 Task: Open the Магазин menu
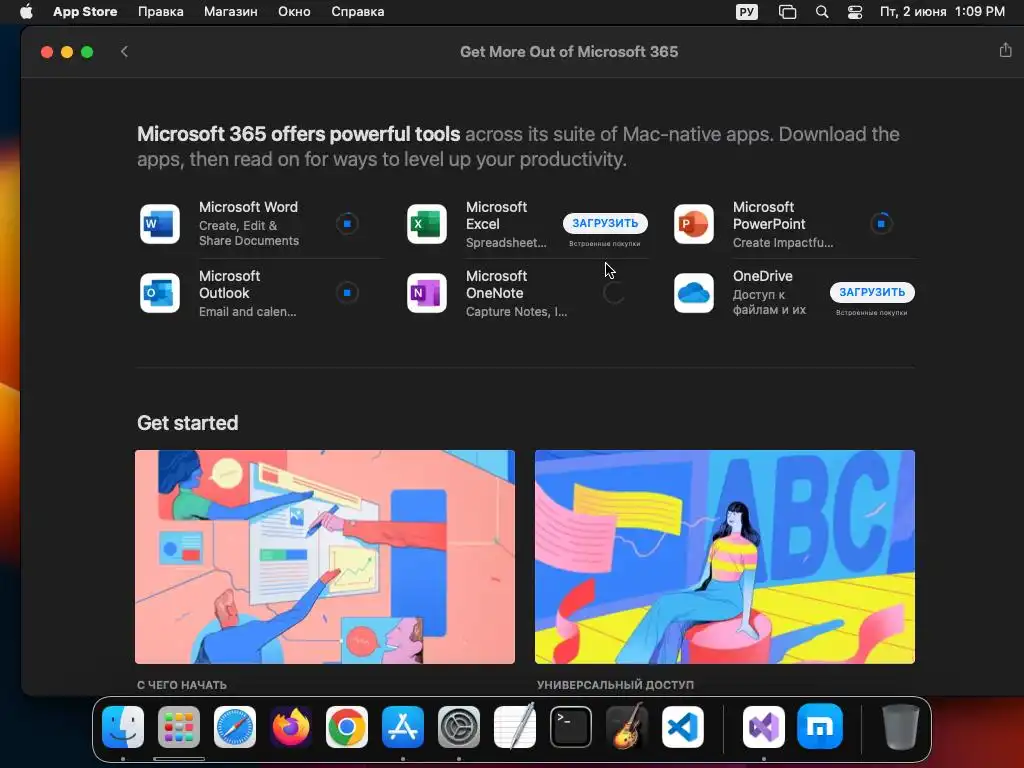[231, 12]
